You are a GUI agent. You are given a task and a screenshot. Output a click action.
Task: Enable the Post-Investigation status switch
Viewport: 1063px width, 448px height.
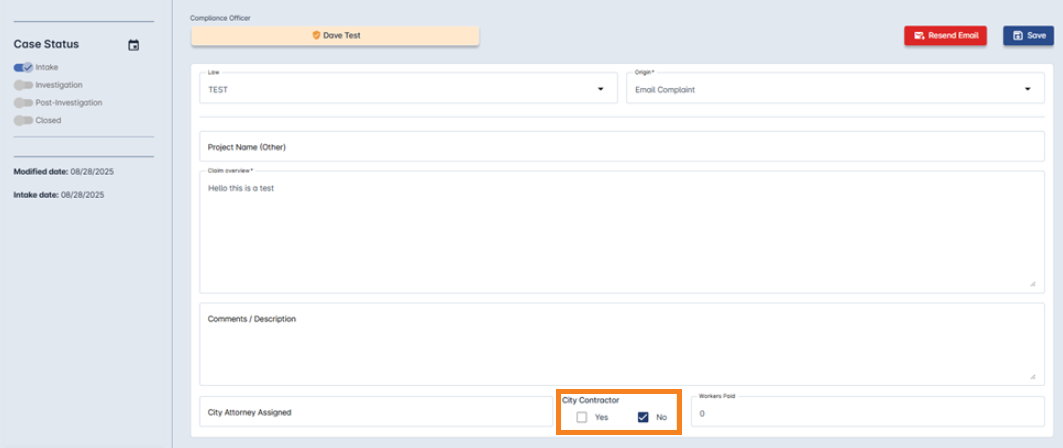tap(23, 102)
